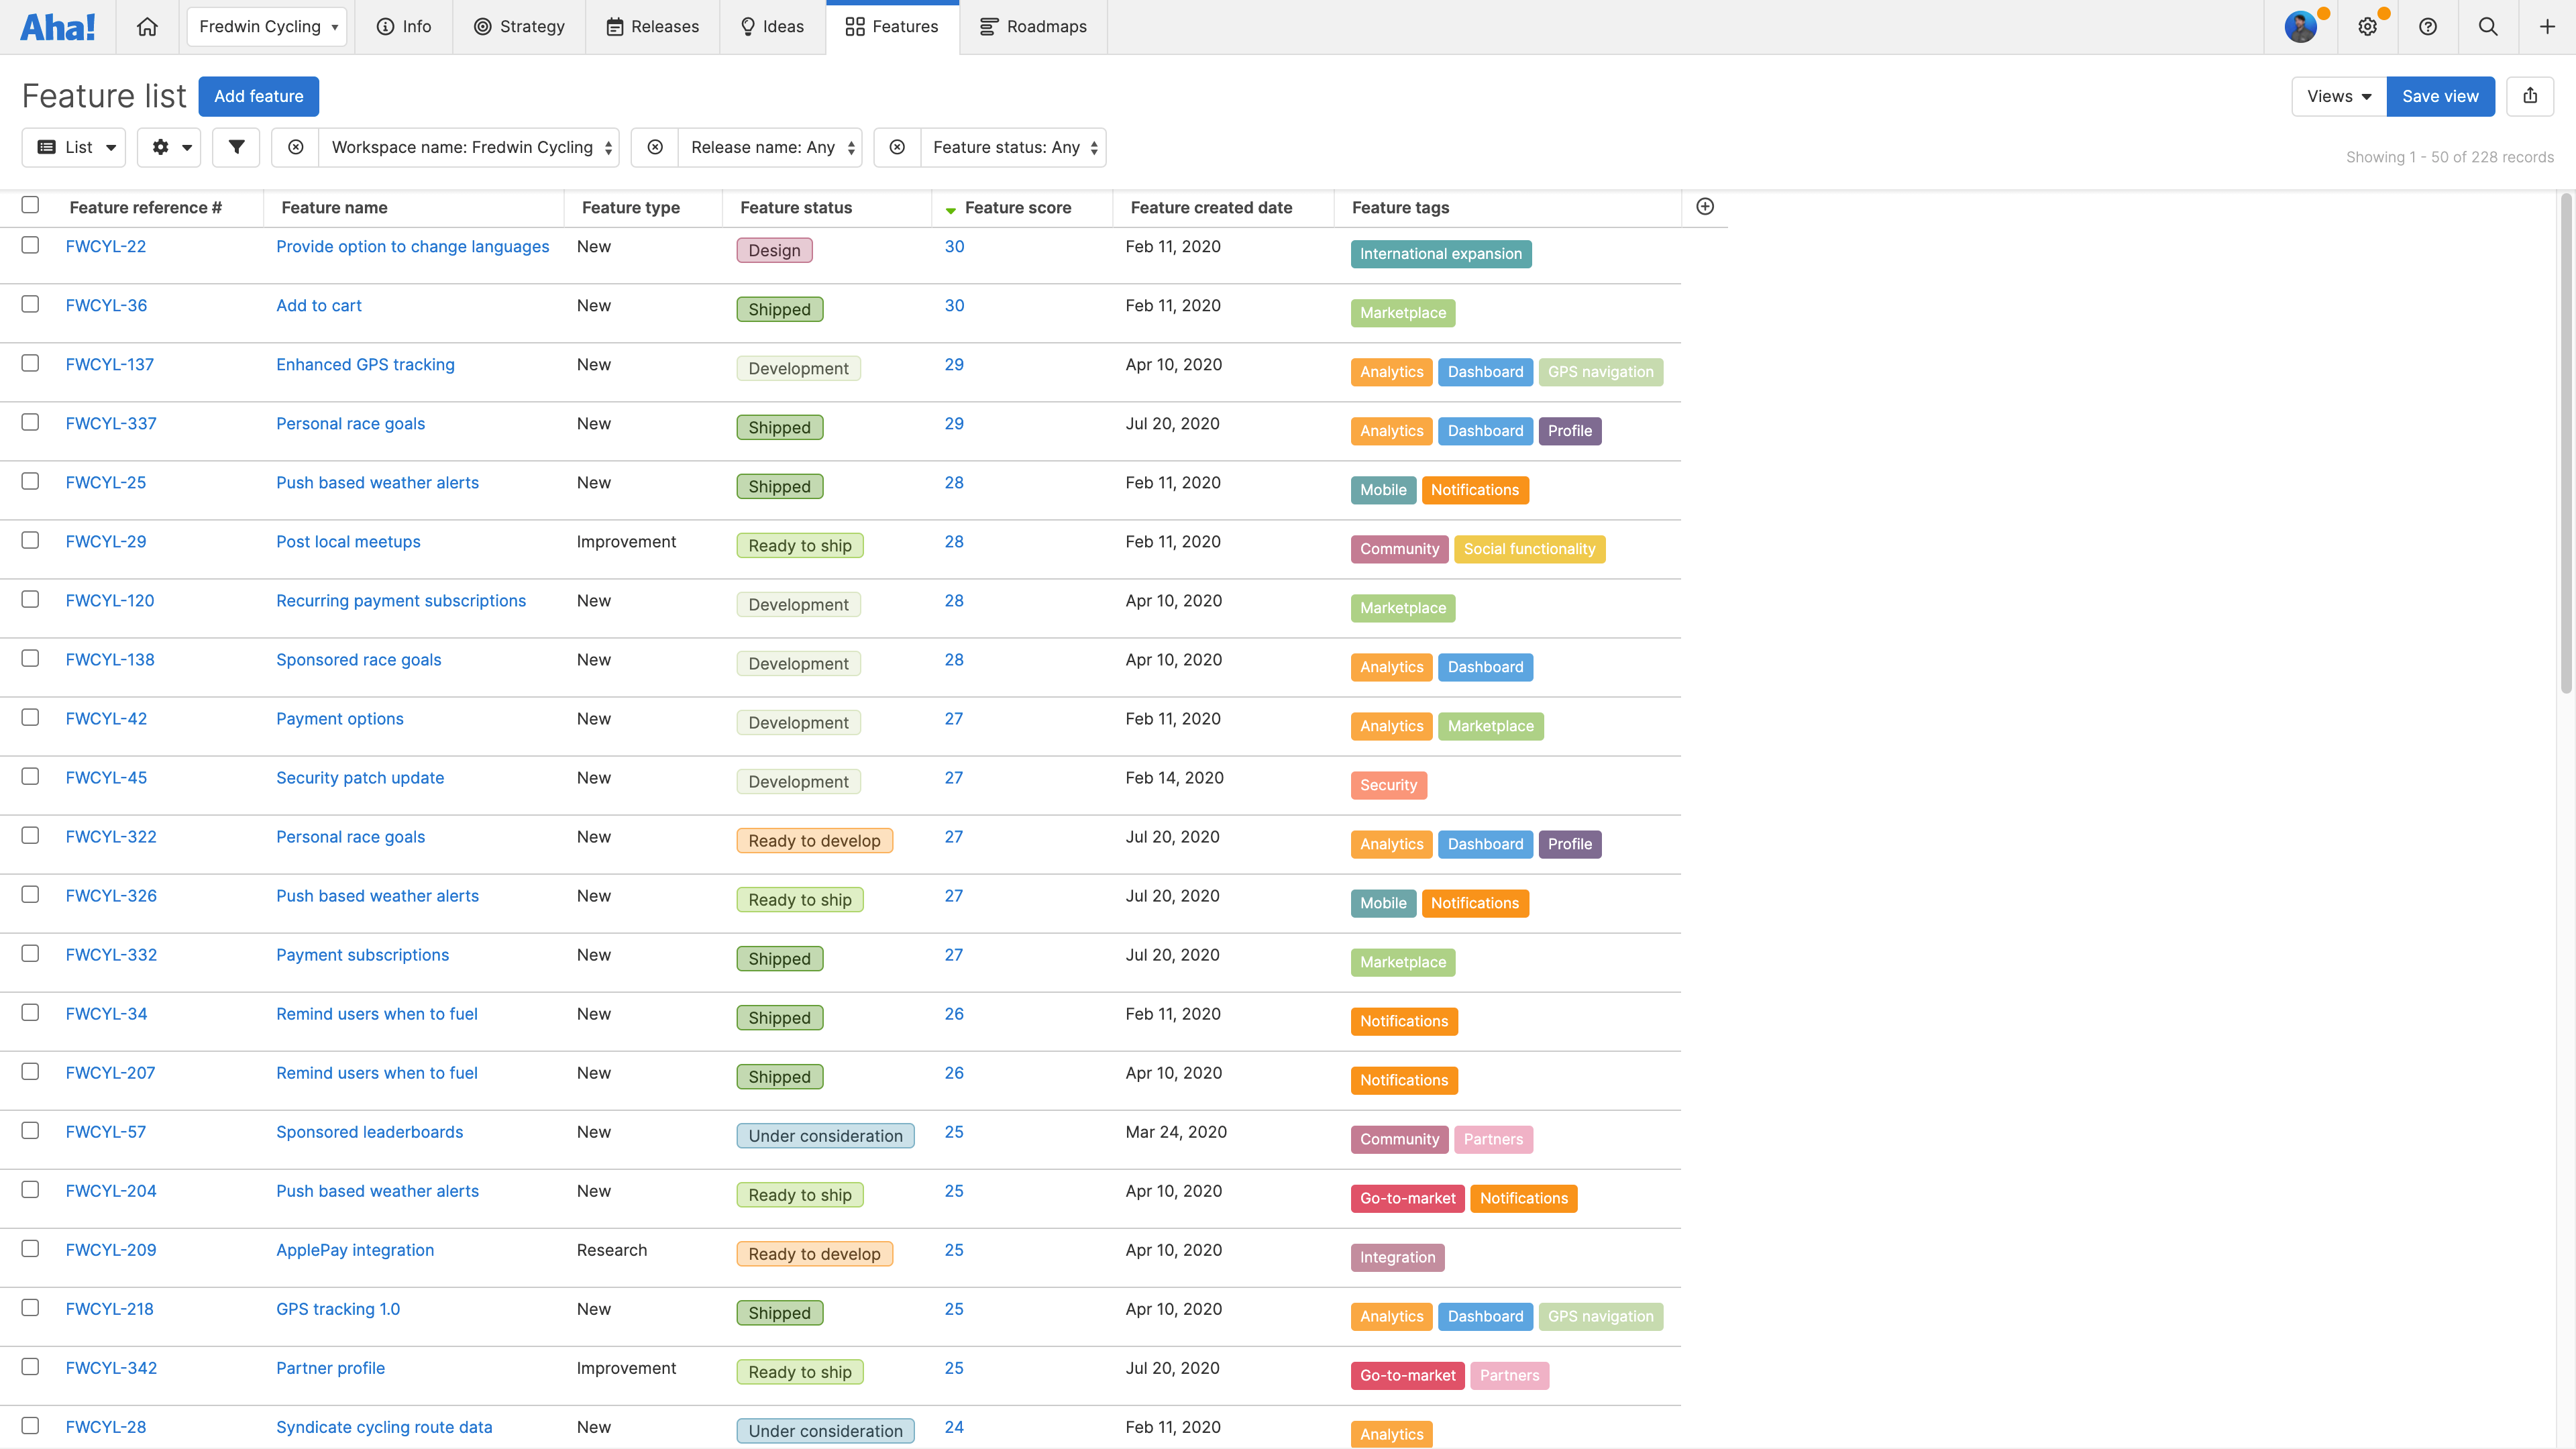
Task: Check the row for FWCYL-337
Action: [30, 422]
